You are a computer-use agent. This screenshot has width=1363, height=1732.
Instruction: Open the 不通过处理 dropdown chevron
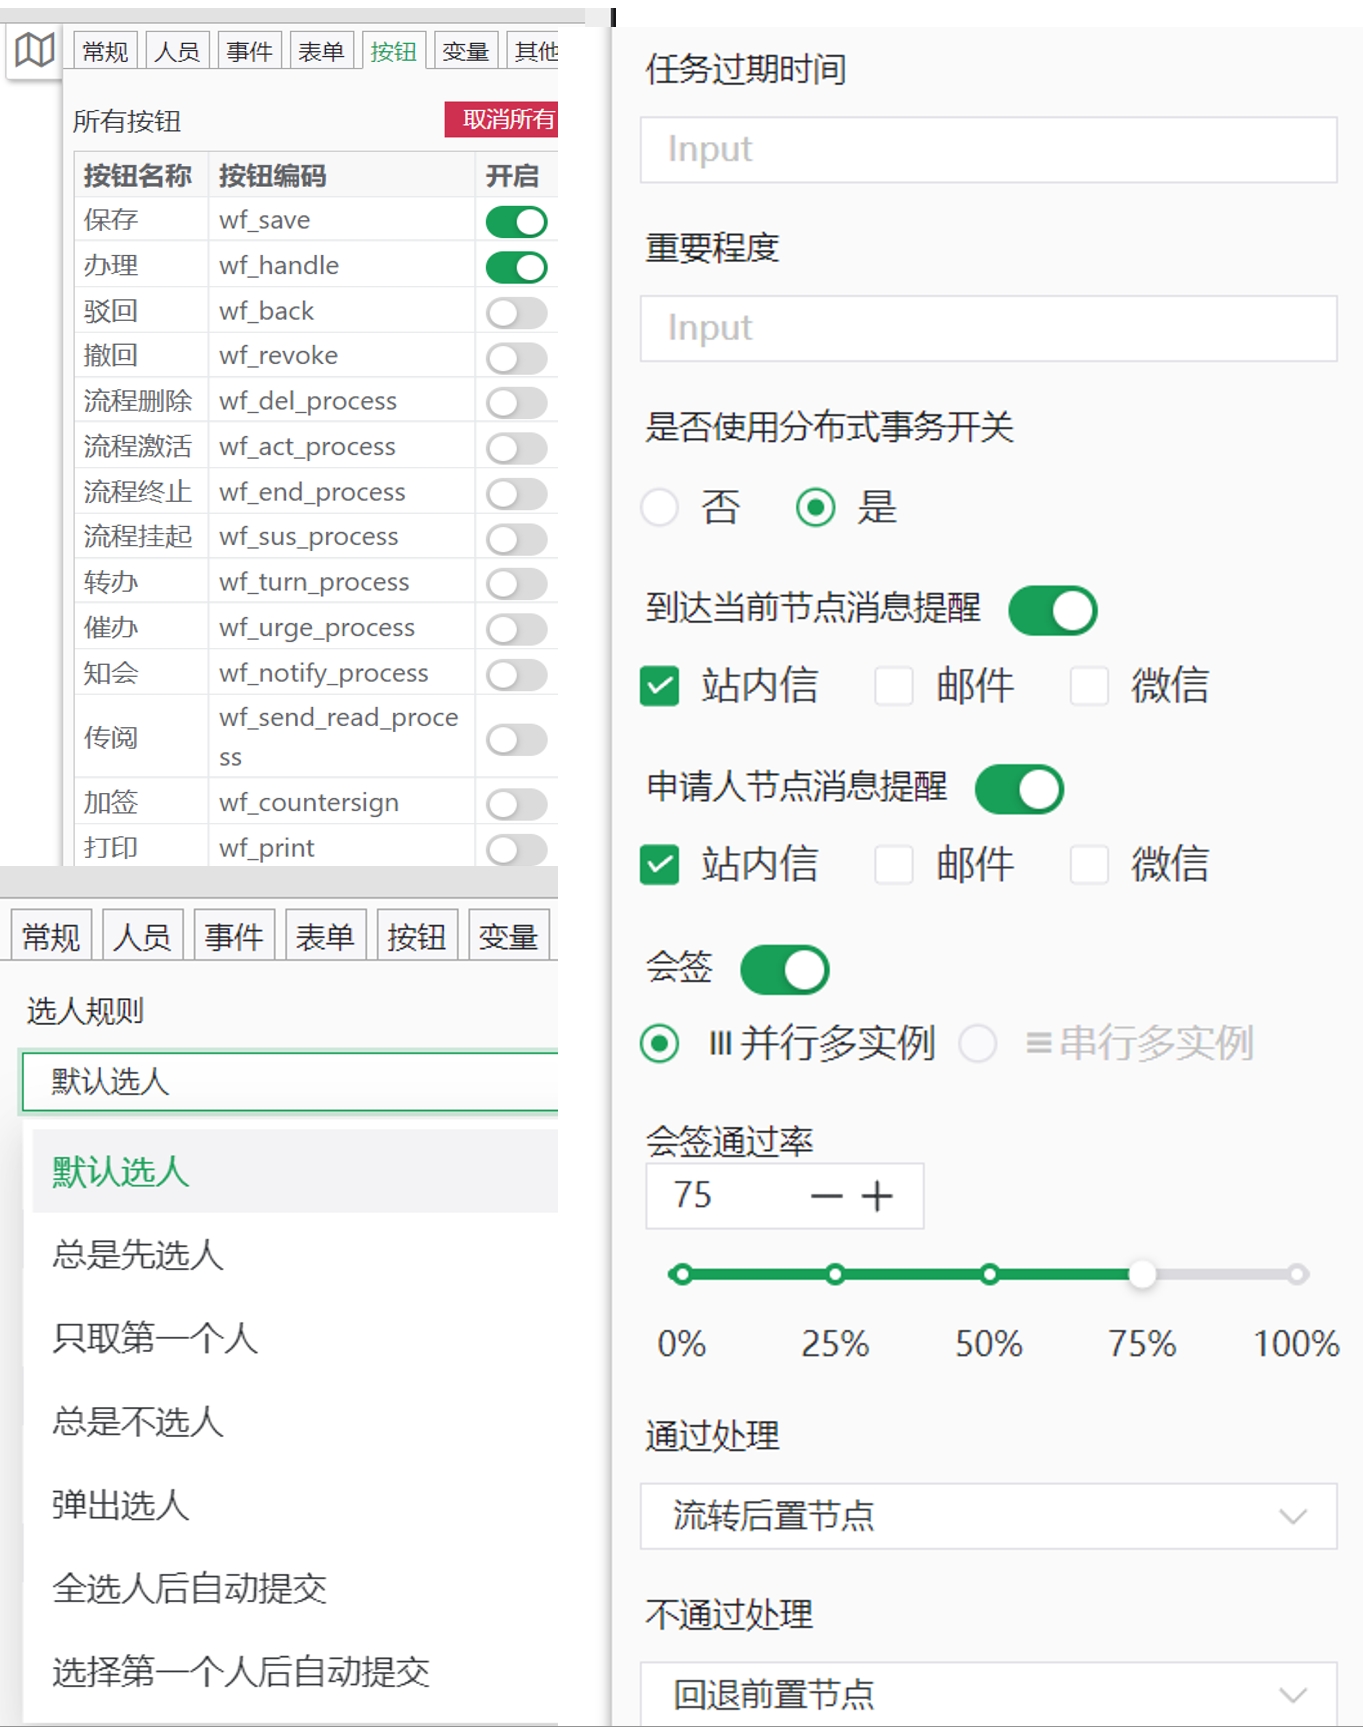click(x=1292, y=1695)
